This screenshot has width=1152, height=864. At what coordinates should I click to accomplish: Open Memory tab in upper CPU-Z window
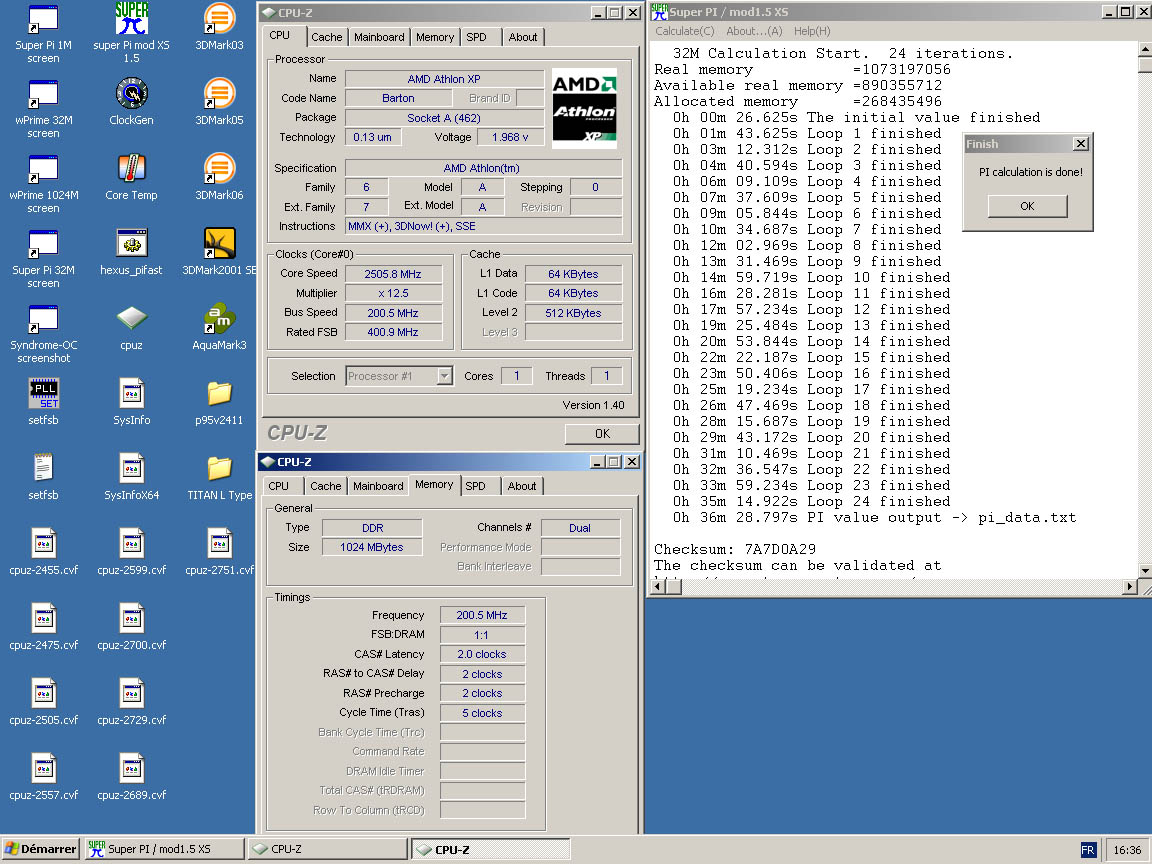tap(435, 37)
